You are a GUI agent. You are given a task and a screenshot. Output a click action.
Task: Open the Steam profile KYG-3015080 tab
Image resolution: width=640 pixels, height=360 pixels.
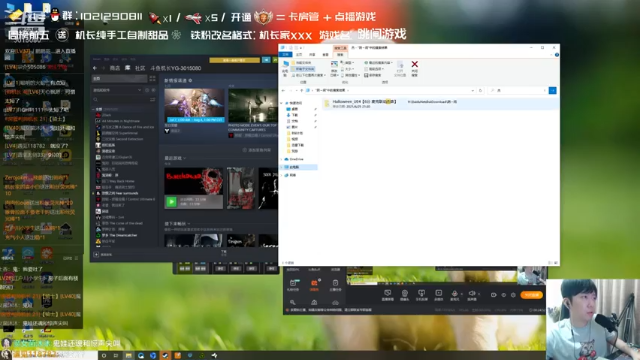tap(176, 68)
